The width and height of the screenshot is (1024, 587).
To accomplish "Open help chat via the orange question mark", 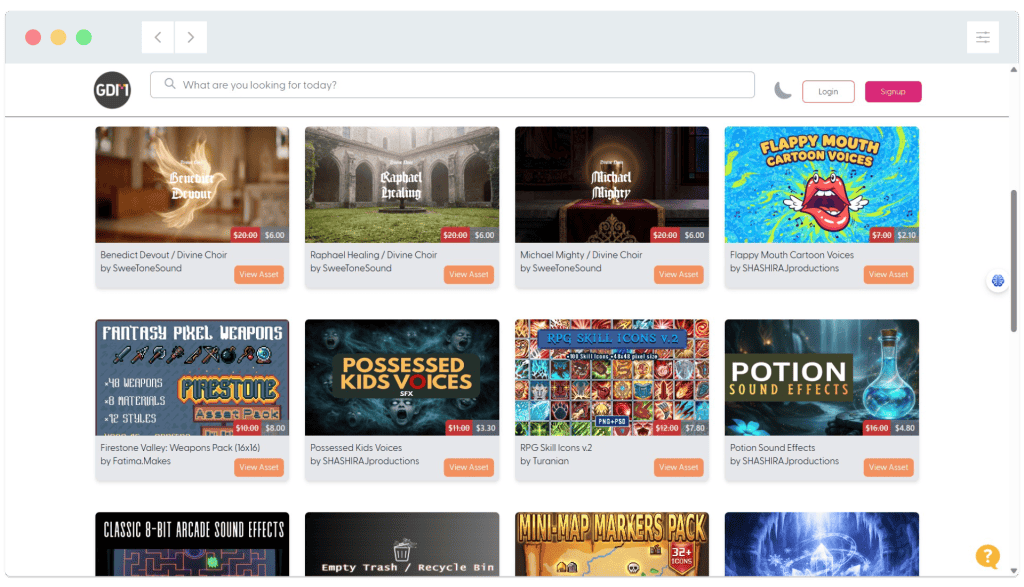I will [988, 556].
